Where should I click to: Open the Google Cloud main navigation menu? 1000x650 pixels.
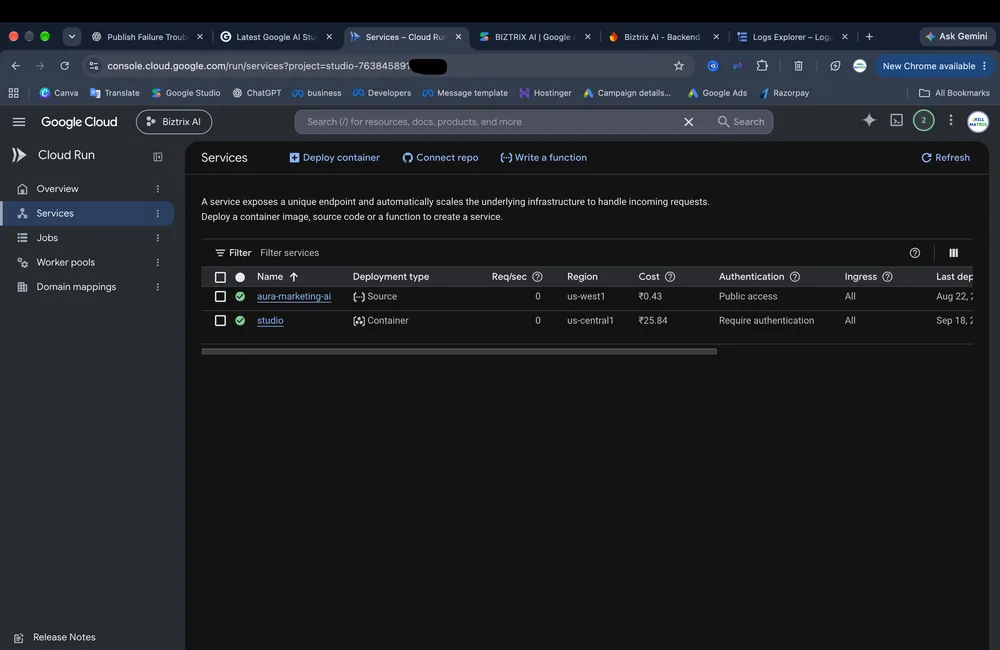pyautogui.click(x=19, y=122)
